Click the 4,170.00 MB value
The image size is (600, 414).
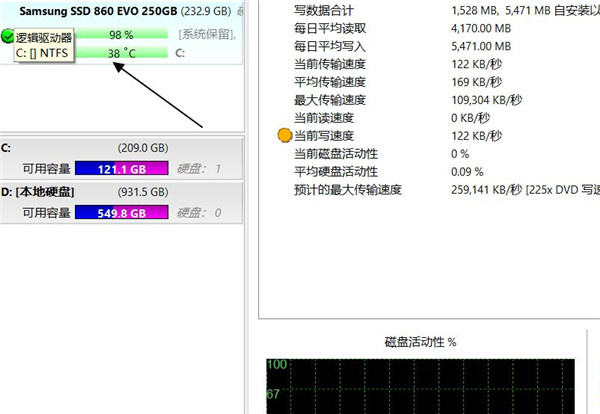pyautogui.click(x=481, y=28)
